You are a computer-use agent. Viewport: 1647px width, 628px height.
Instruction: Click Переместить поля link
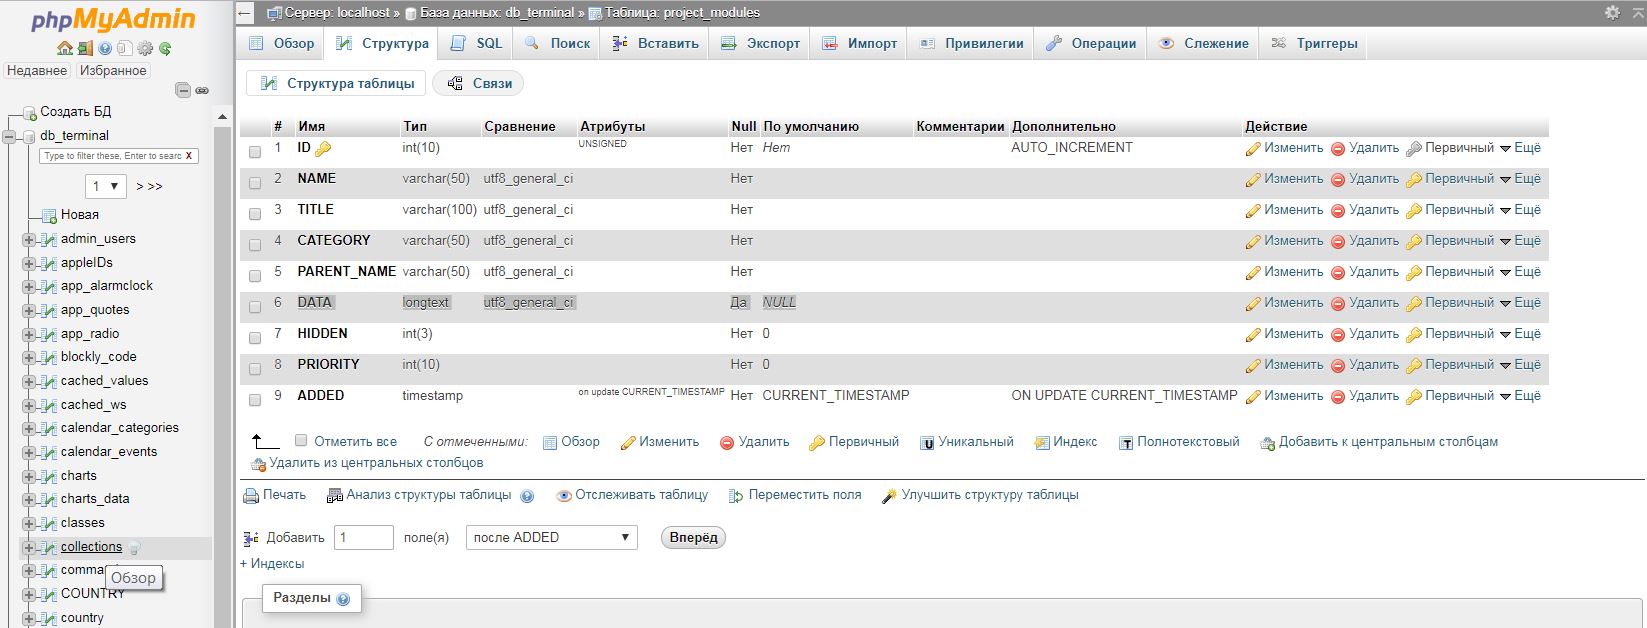pos(795,495)
